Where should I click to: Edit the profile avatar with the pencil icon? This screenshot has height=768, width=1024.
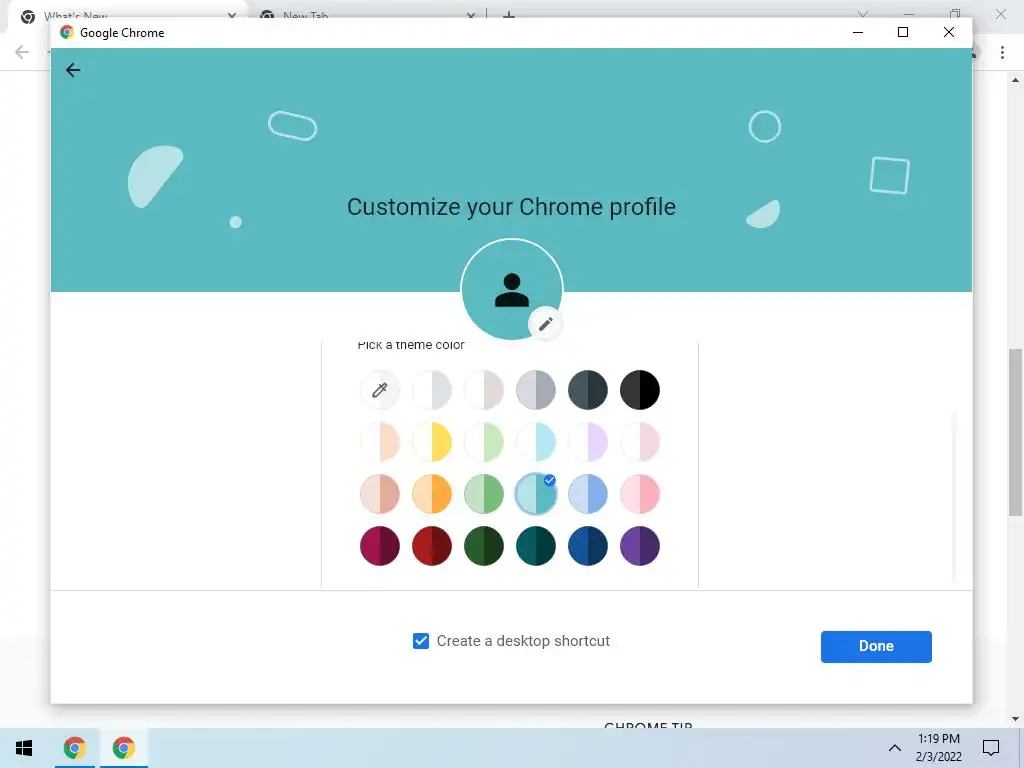point(545,323)
